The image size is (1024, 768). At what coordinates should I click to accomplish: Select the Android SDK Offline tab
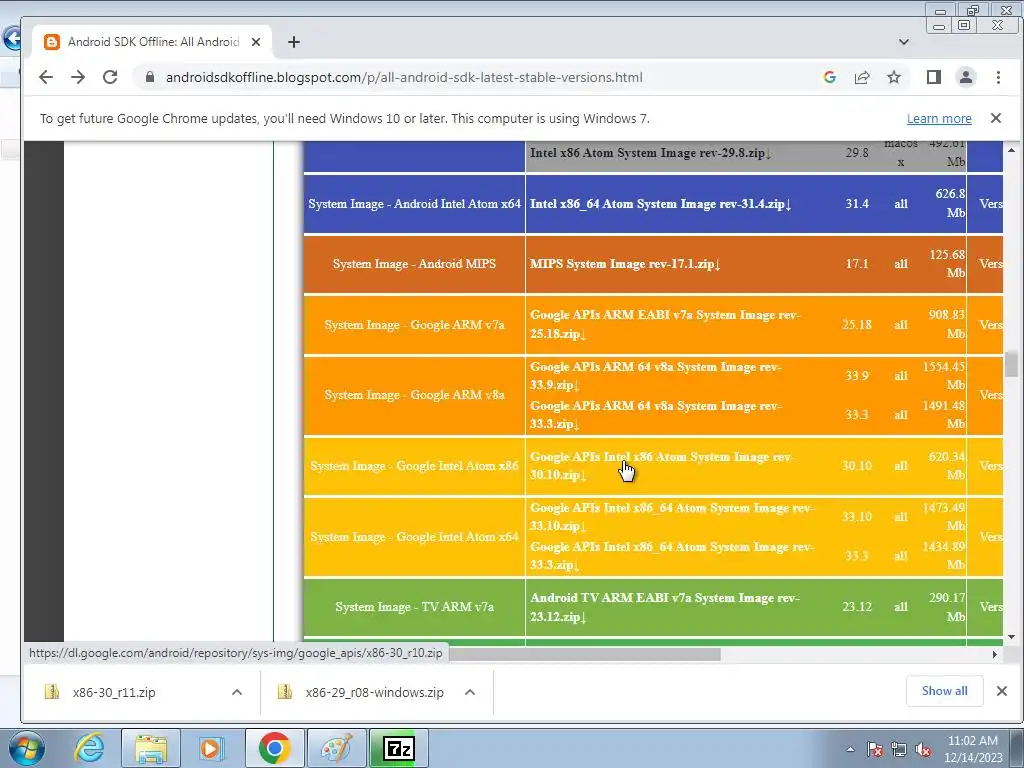152,42
